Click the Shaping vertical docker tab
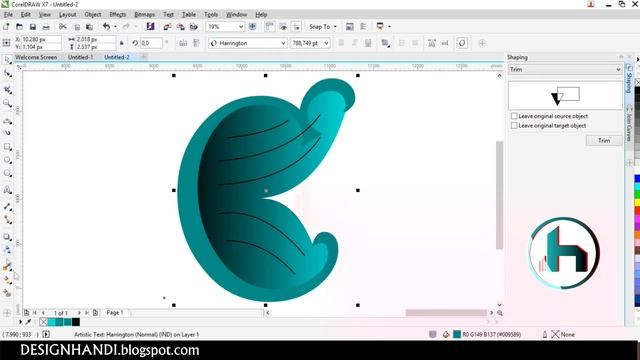640x360 pixels. [629, 81]
